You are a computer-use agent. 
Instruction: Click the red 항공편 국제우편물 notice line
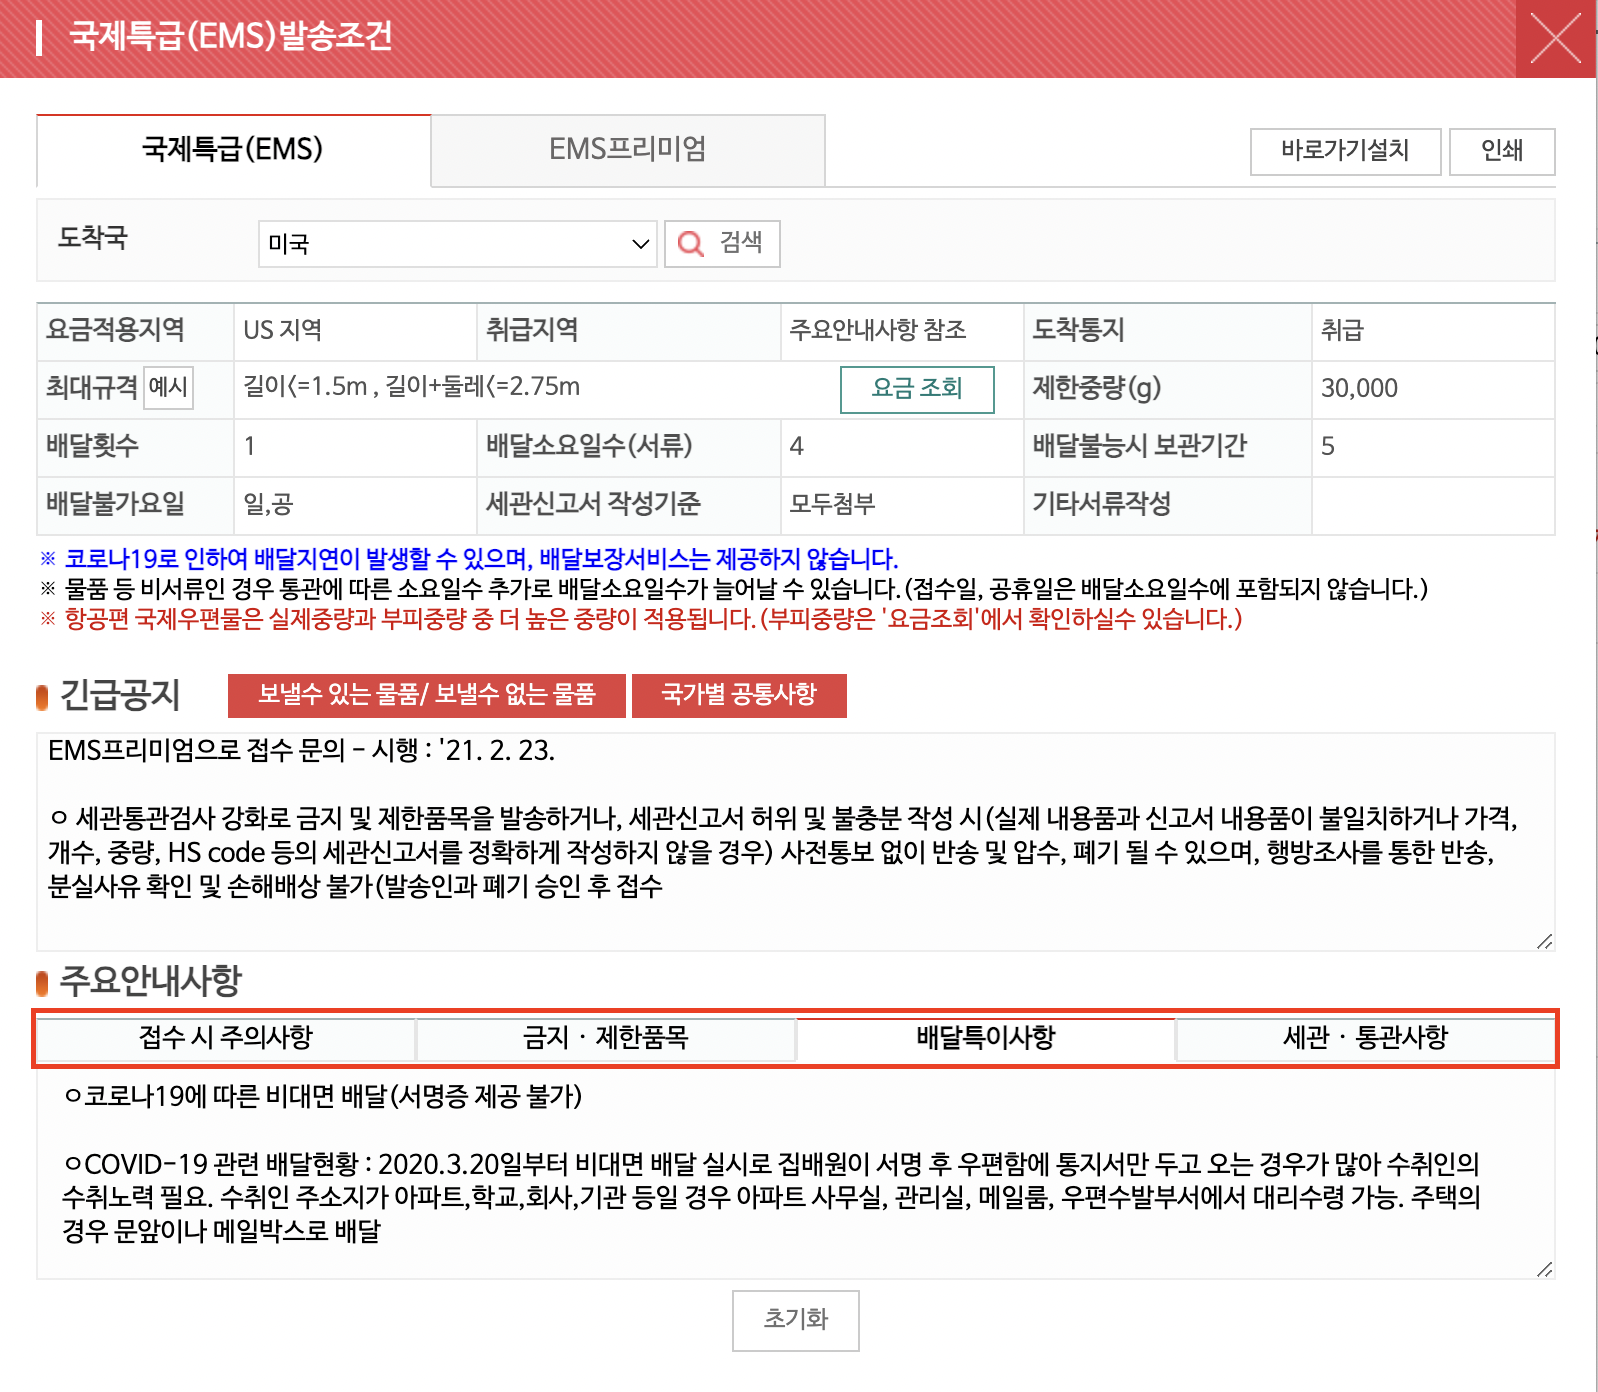[641, 619]
